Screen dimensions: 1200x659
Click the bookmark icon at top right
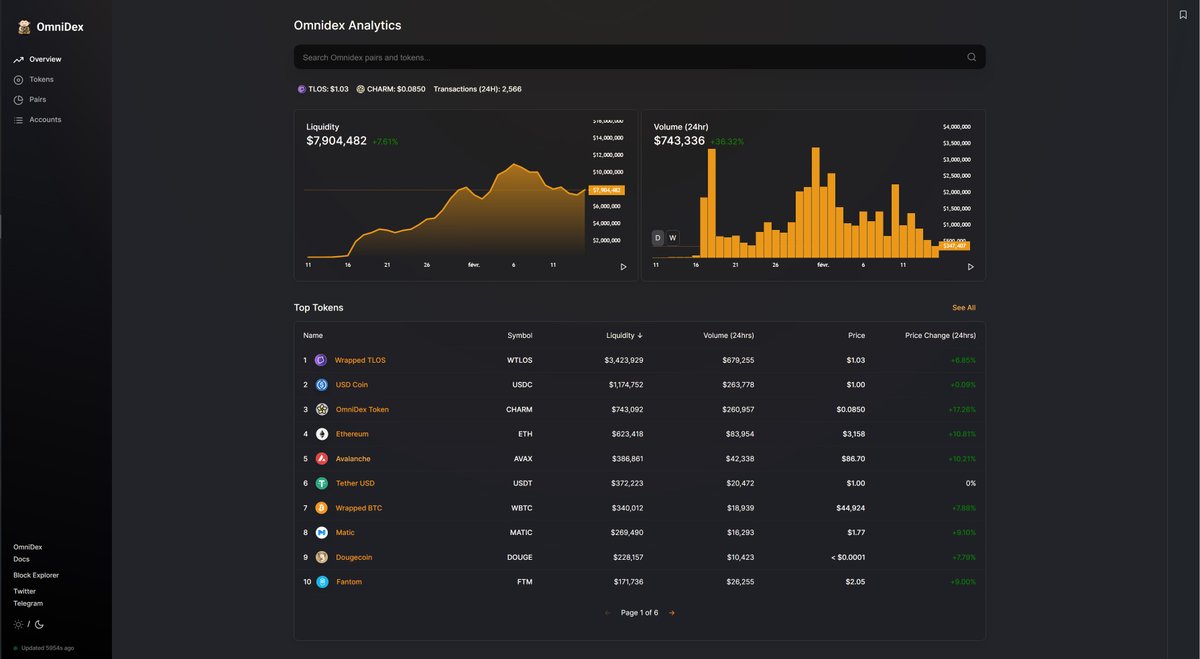(1183, 14)
